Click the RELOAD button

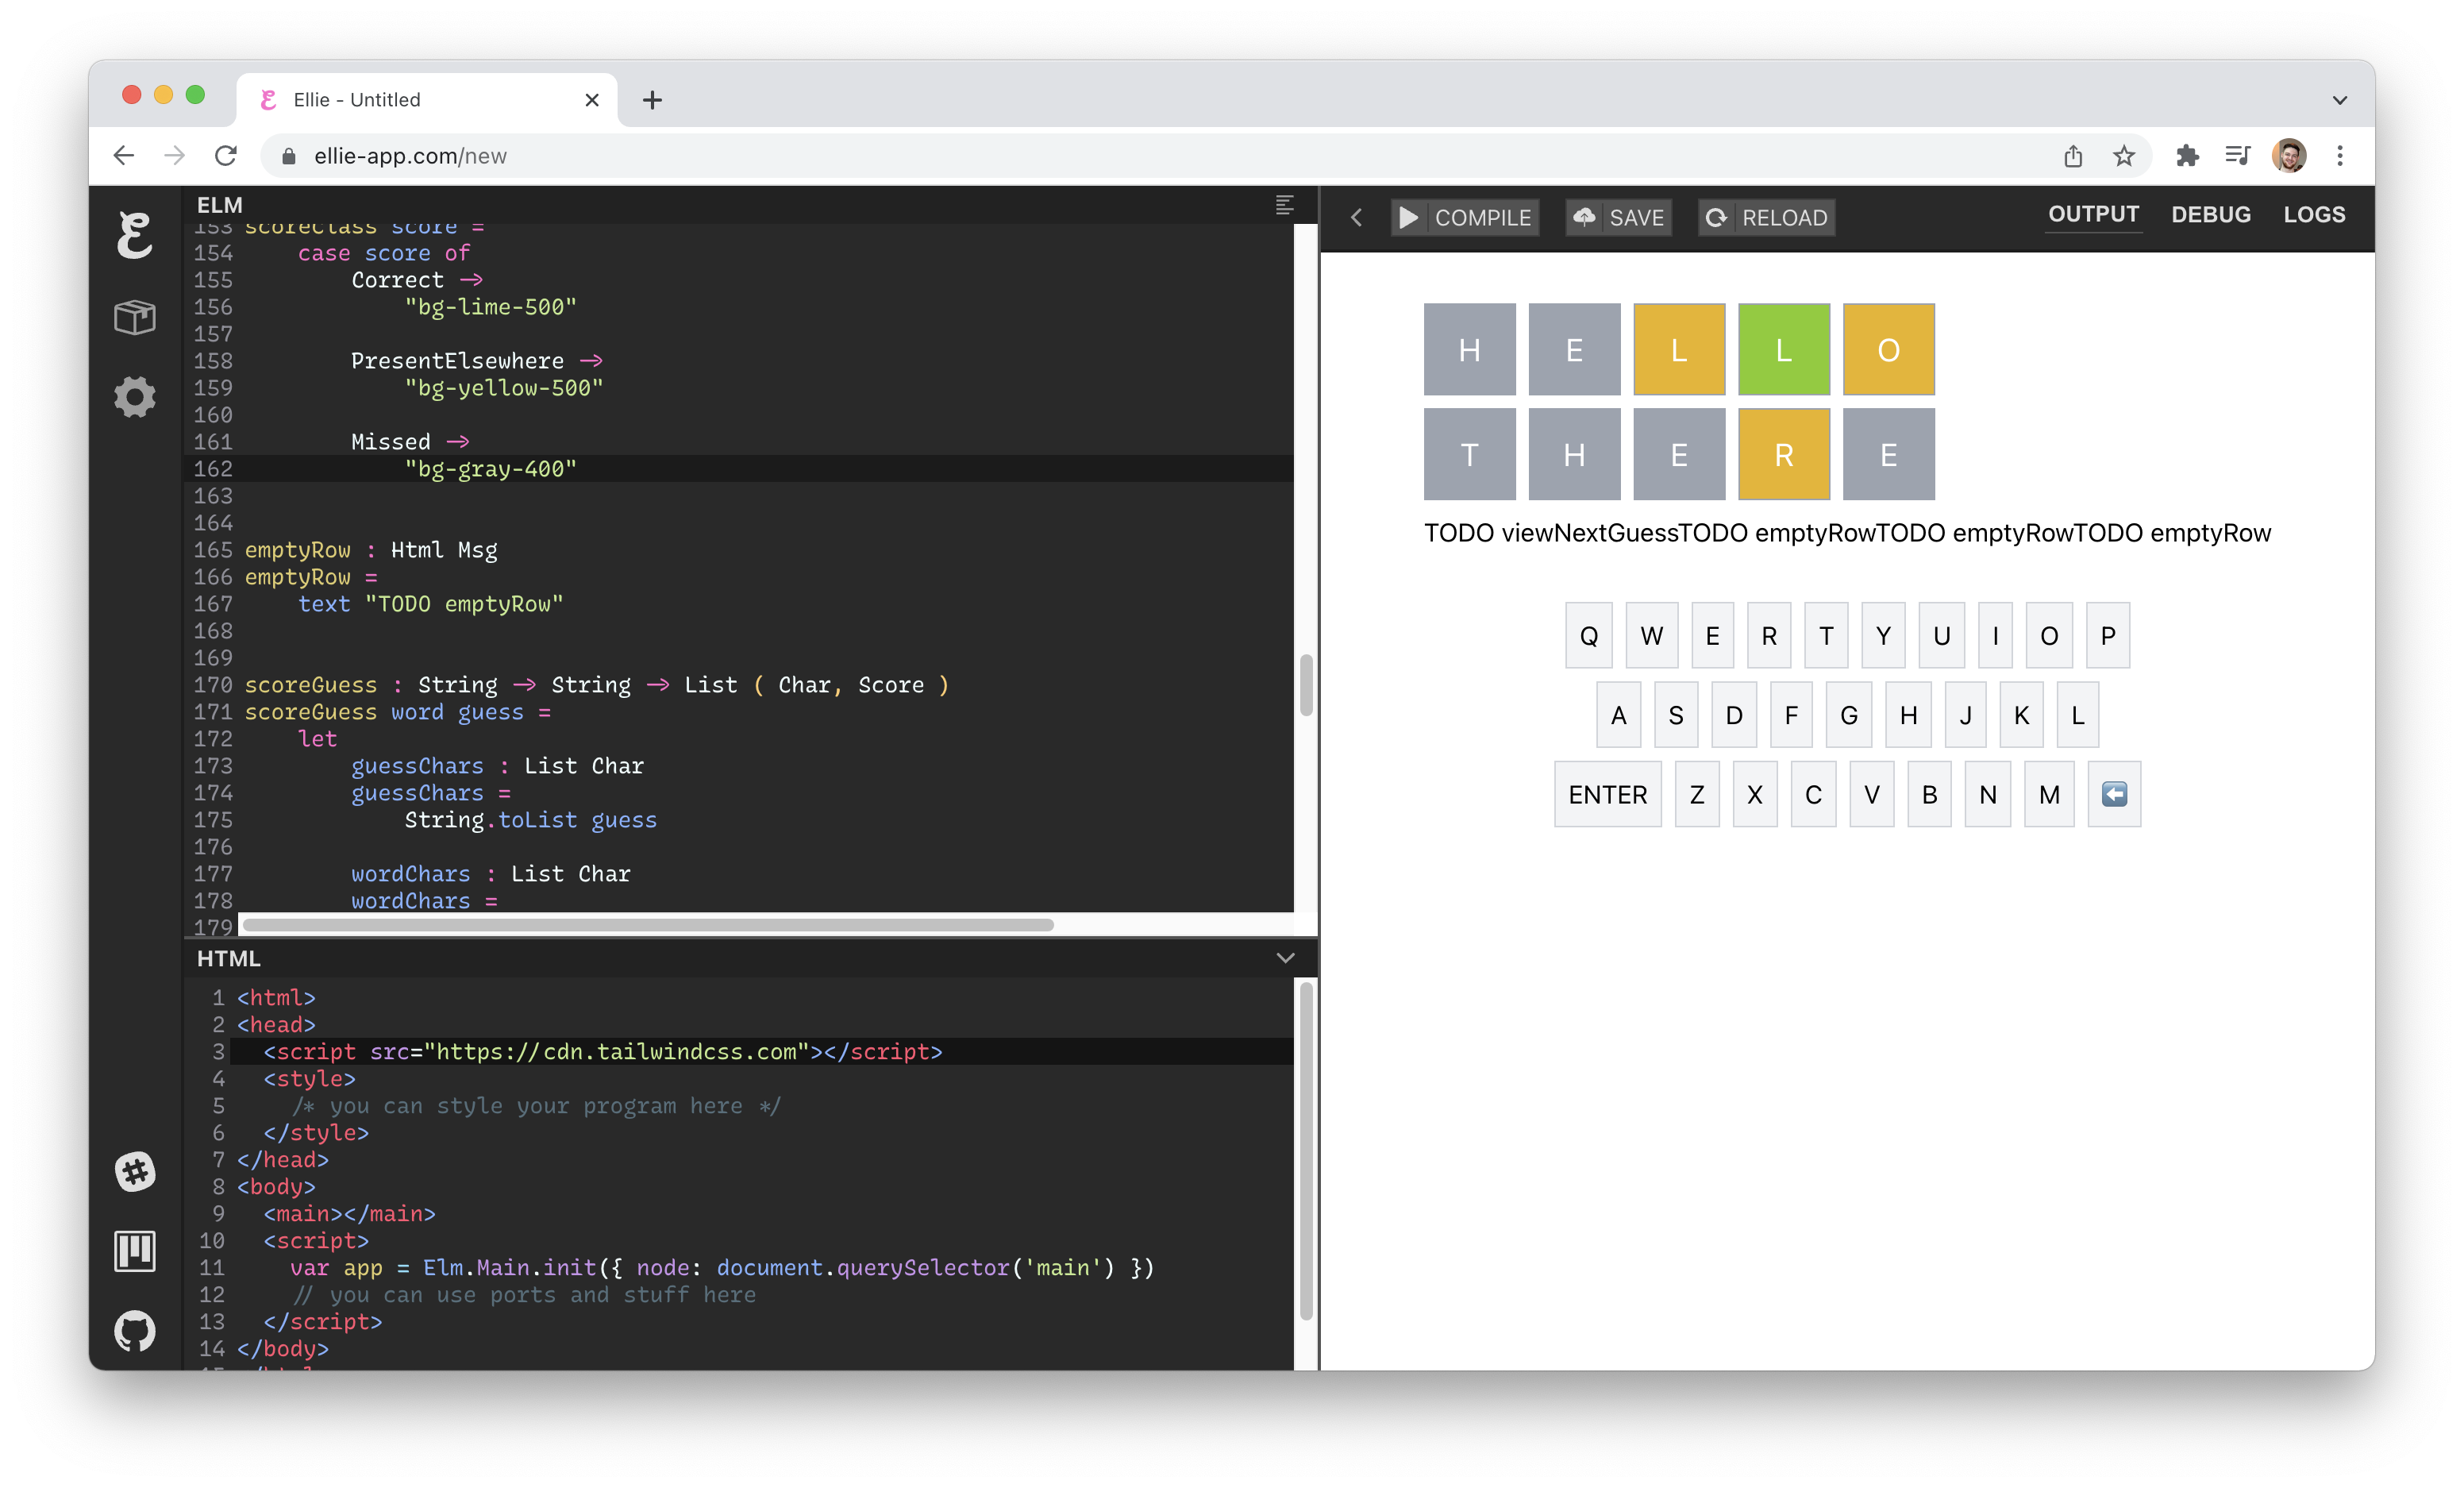point(1766,217)
